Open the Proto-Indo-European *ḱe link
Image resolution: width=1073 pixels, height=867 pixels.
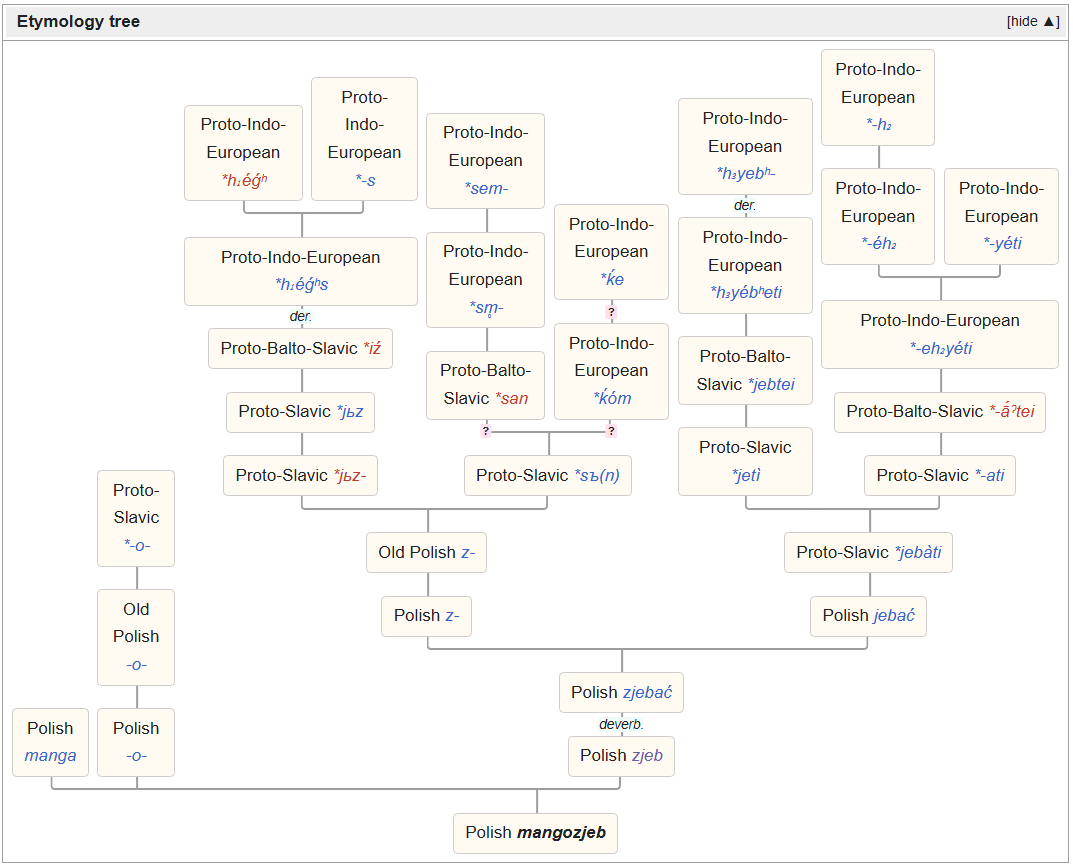point(612,279)
